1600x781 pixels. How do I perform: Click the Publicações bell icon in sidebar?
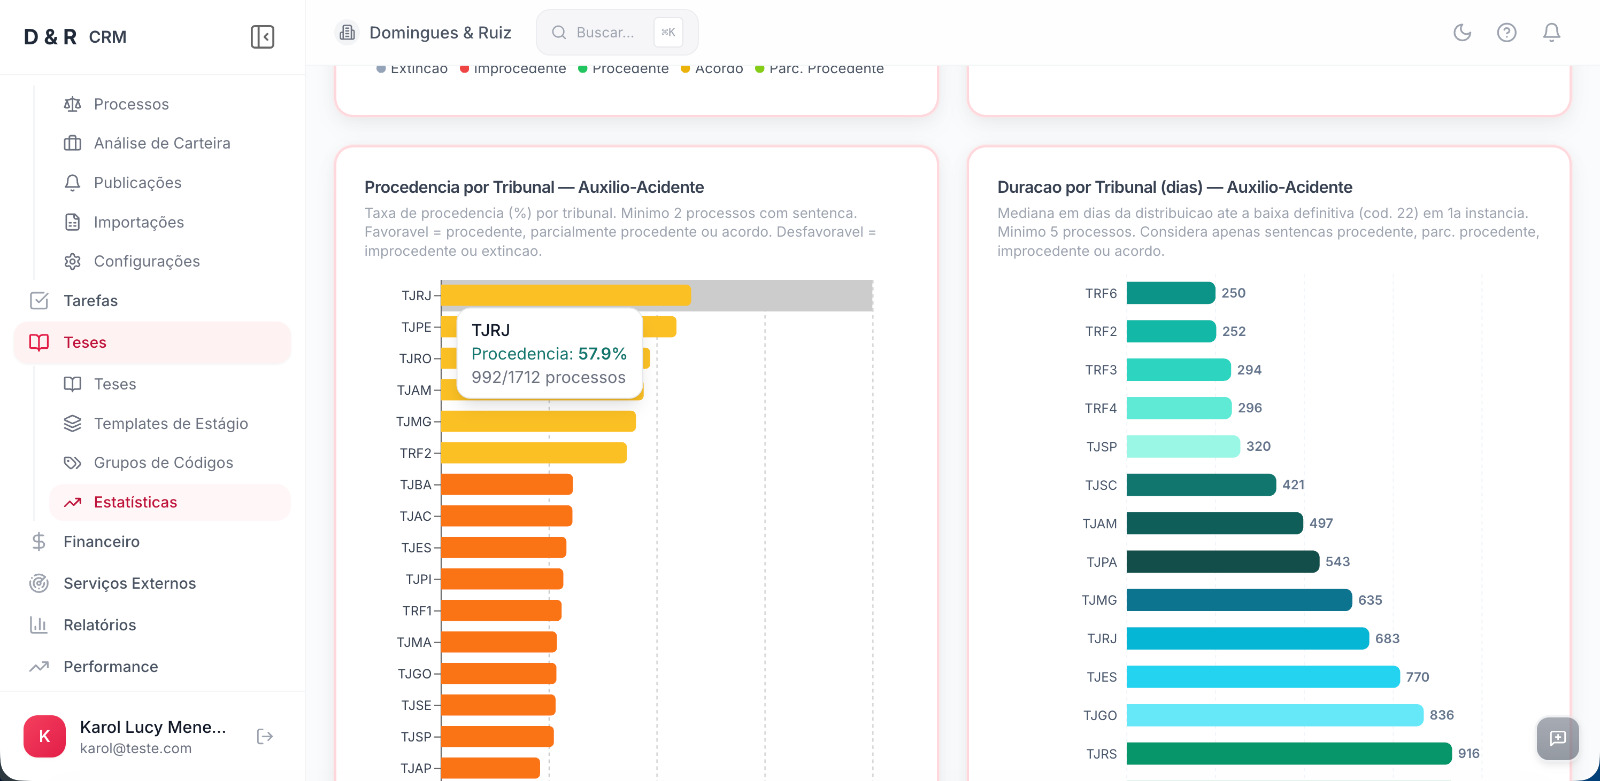(72, 183)
